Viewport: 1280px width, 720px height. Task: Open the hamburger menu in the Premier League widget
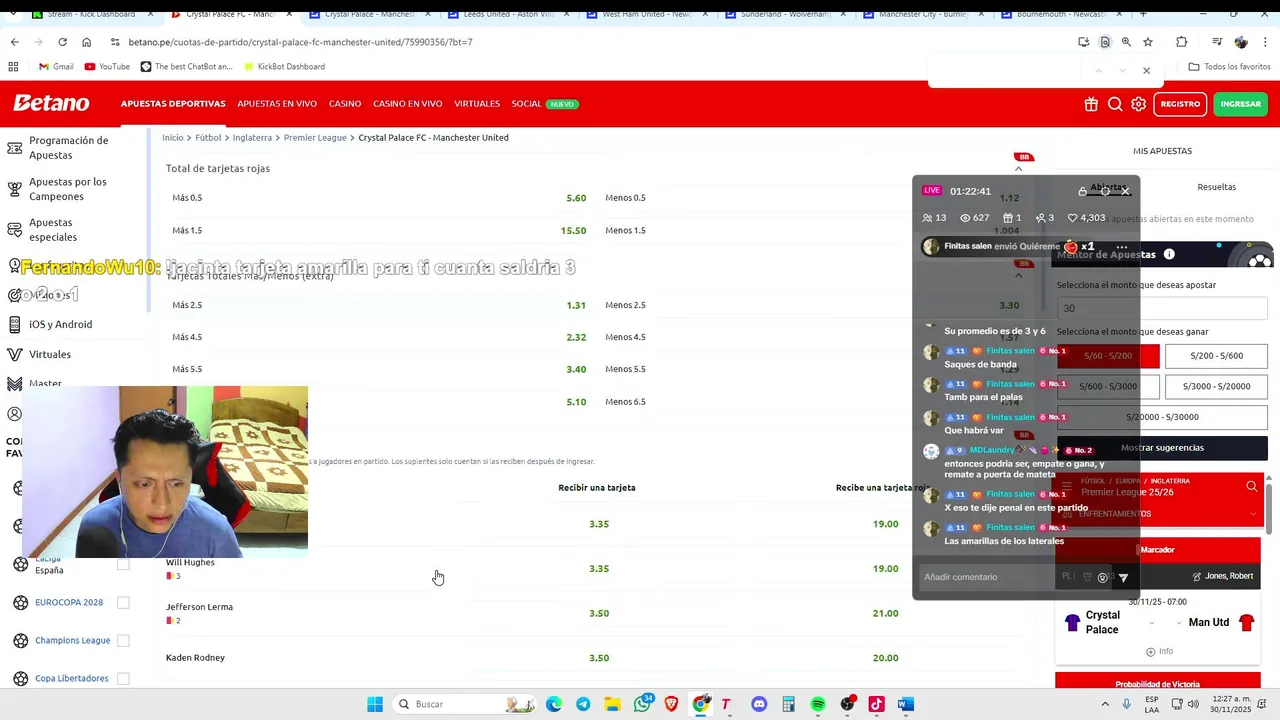1067,487
